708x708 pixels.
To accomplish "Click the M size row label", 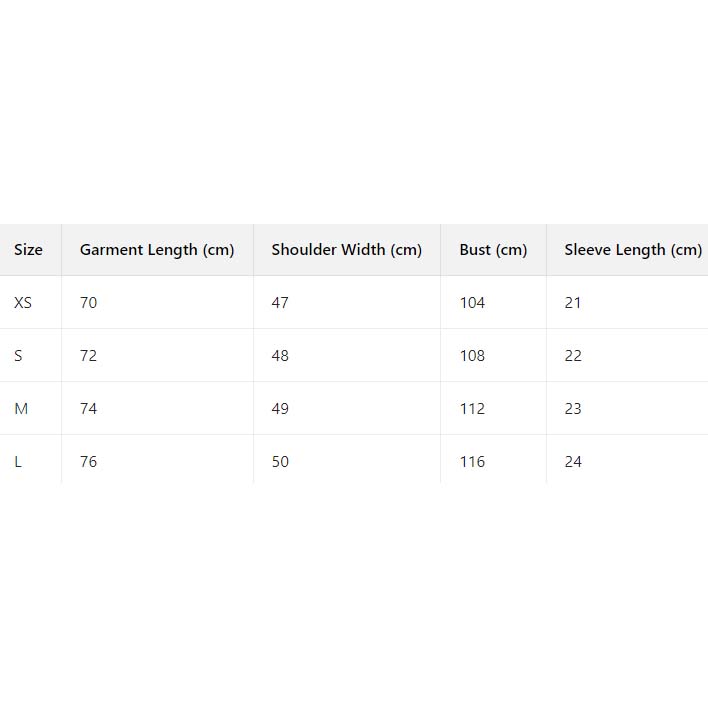I will point(21,409).
